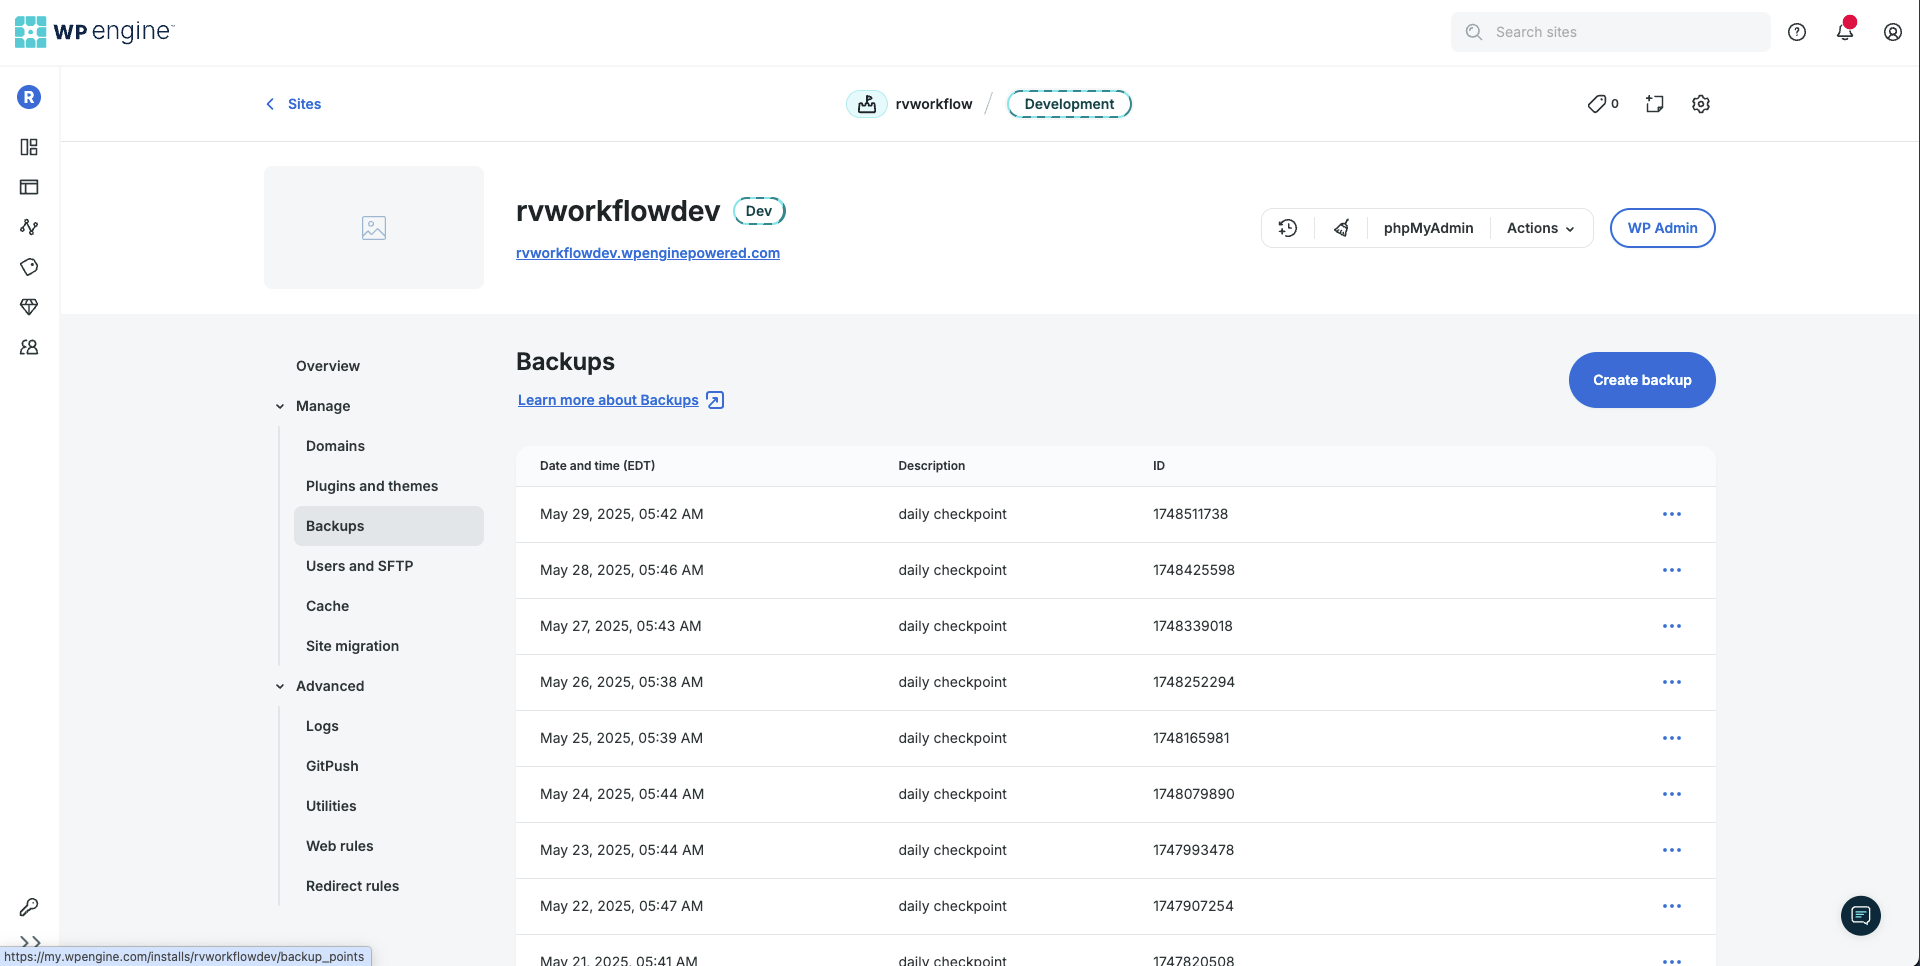Viewport: 1920px width, 966px height.
Task: Open options for May 22 backup
Action: 1672,906
